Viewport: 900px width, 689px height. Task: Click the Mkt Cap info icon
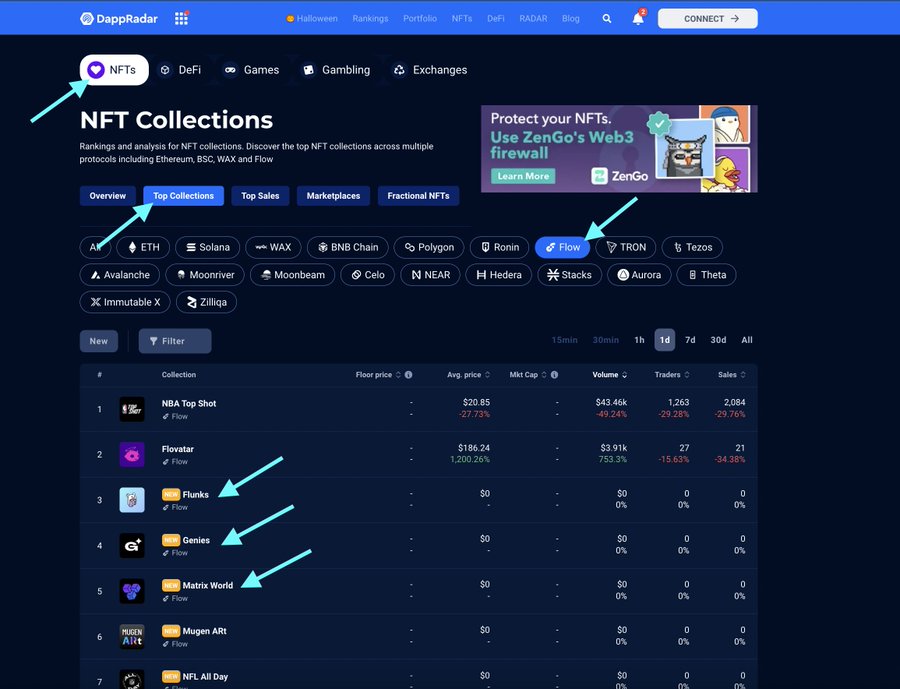pyautogui.click(x=554, y=374)
